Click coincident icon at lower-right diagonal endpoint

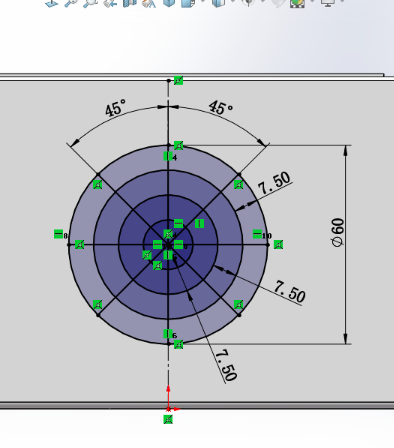[x=239, y=304]
